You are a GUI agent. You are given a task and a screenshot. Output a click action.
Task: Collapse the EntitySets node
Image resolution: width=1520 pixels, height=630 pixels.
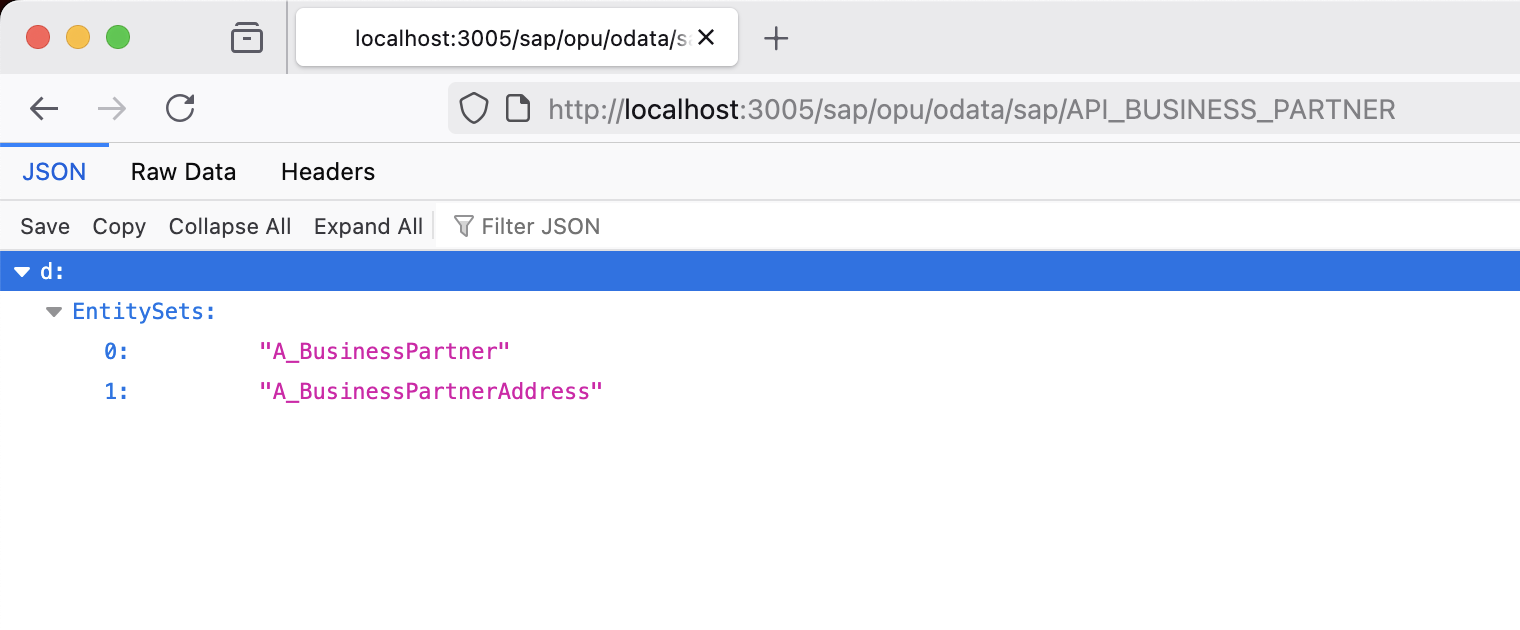(x=54, y=312)
